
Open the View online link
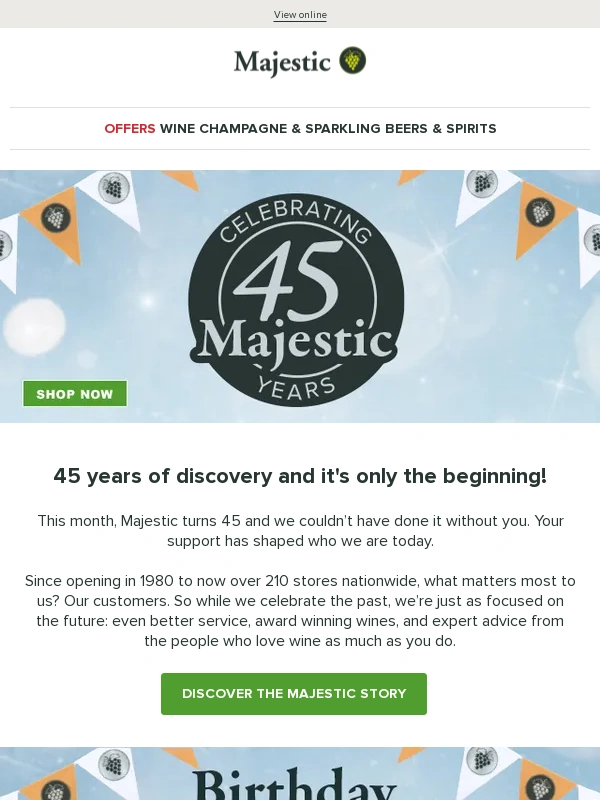pos(300,15)
